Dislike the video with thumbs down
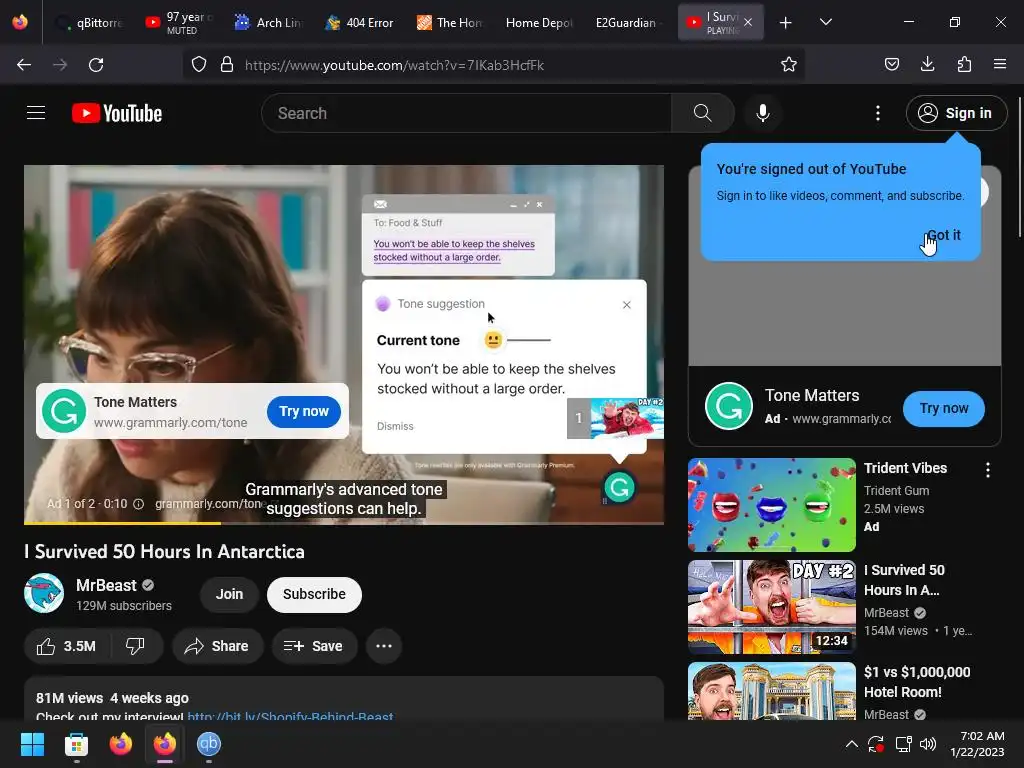Image resolution: width=1024 pixels, height=768 pixels. (x=136, y=646)
